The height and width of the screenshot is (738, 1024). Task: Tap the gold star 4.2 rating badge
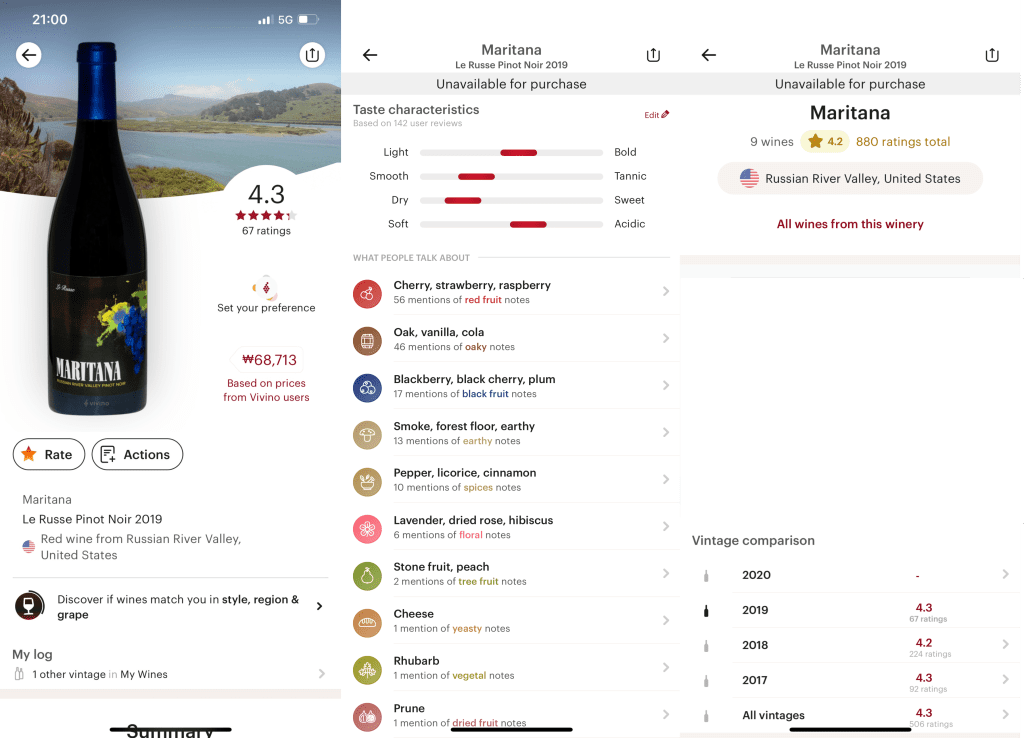824,141
